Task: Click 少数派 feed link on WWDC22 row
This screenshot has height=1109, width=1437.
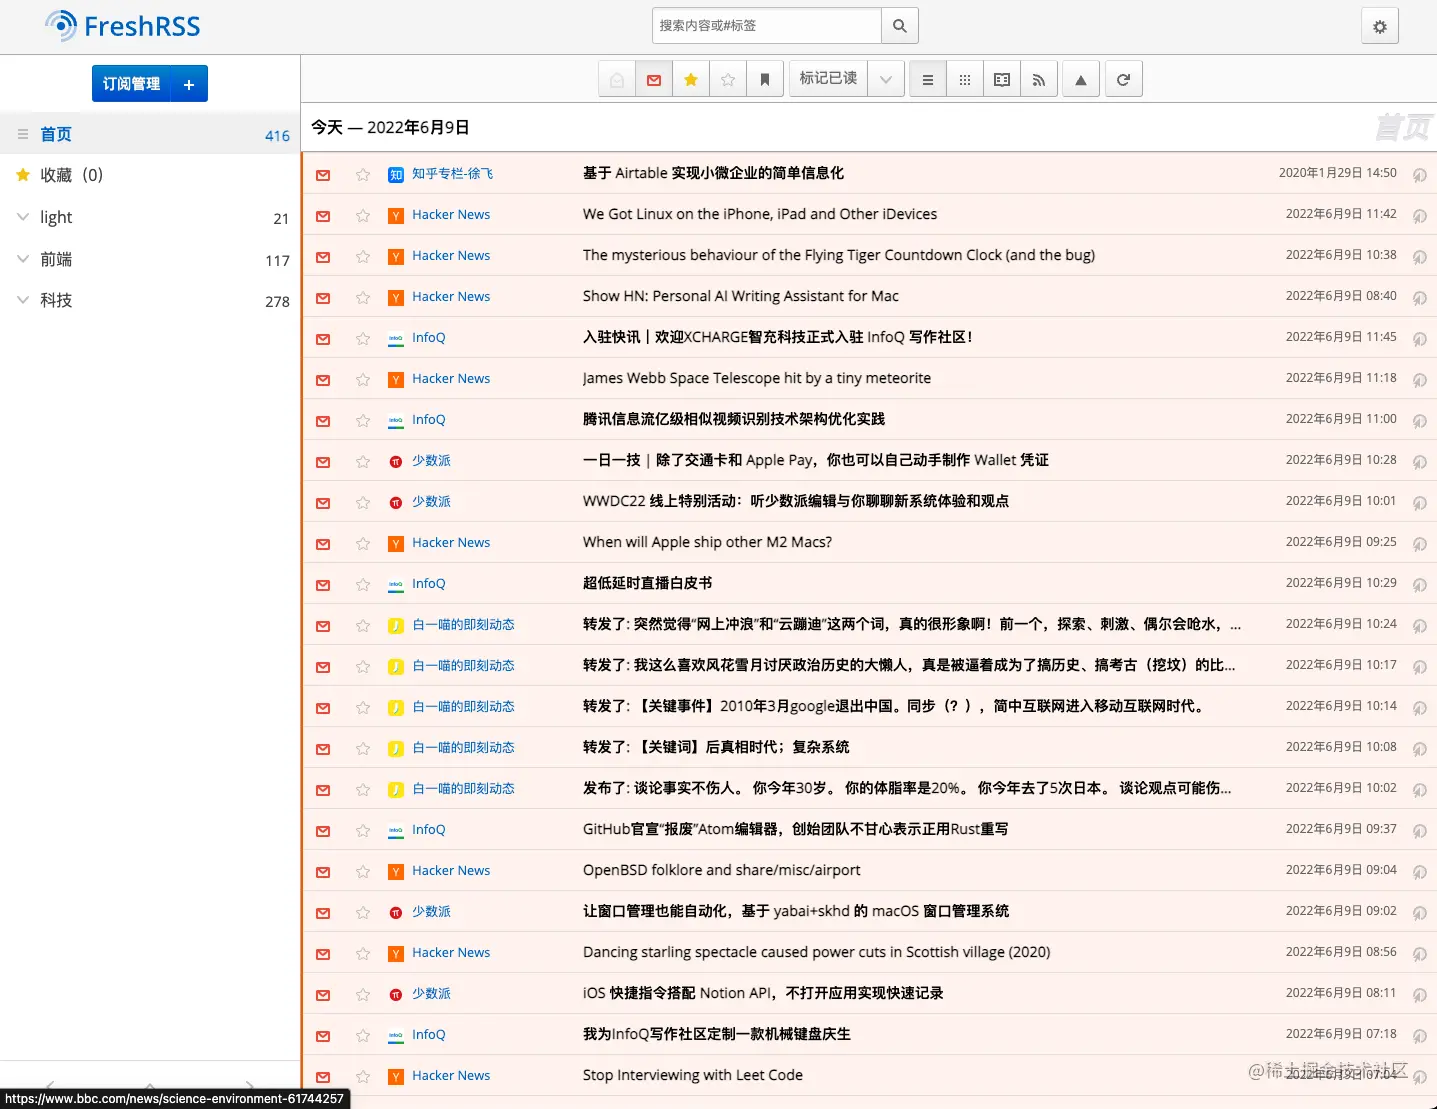Action: [431, 502]
